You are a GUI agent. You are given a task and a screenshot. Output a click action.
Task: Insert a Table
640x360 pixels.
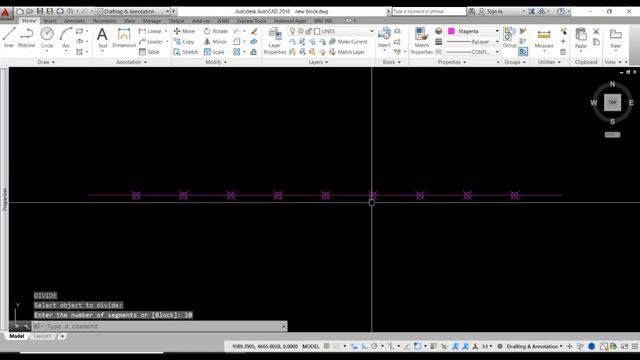point(149,52)
